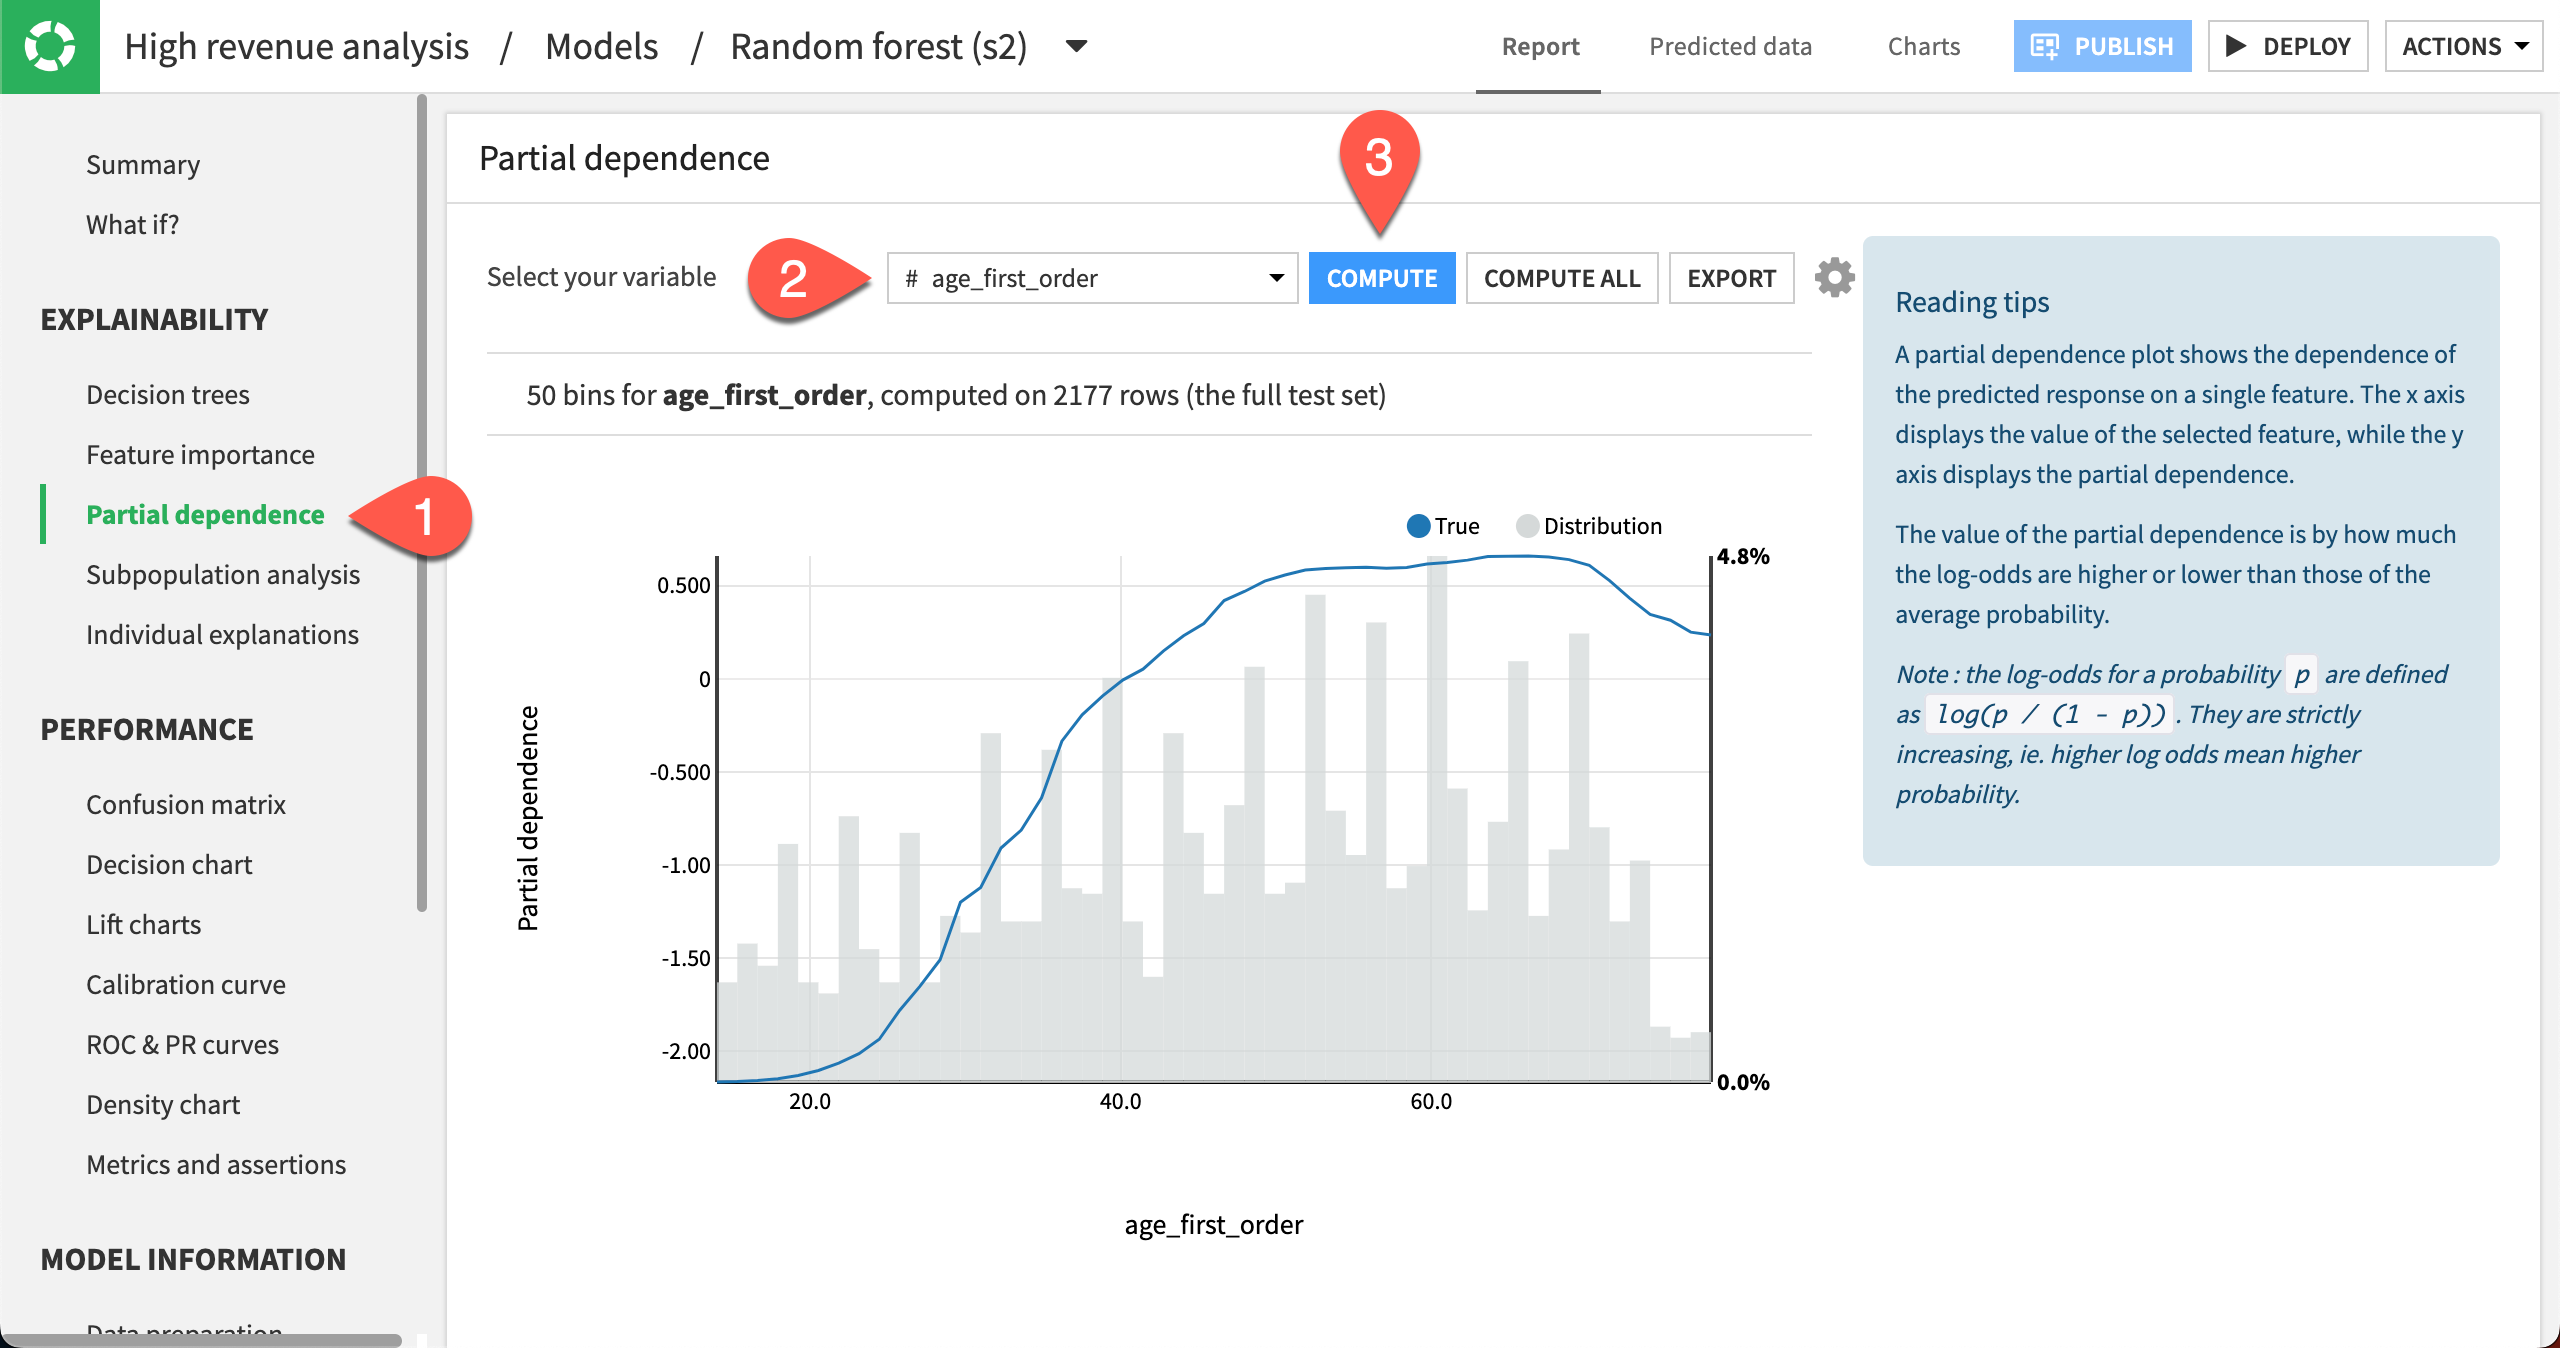Click the Dataiku logo home icon
Image resolution: width=2560 pixels, height=1348 pixels.
pos(49,46)
